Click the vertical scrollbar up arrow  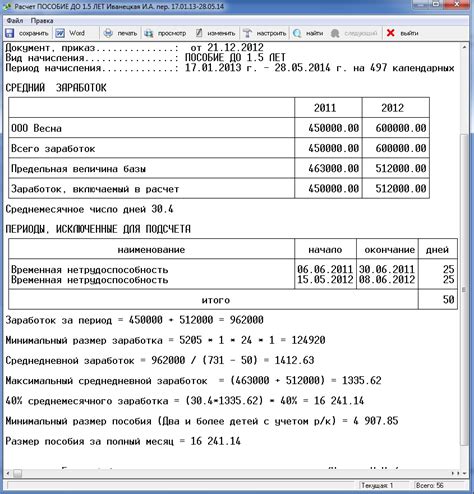click(x=464, y=48)
